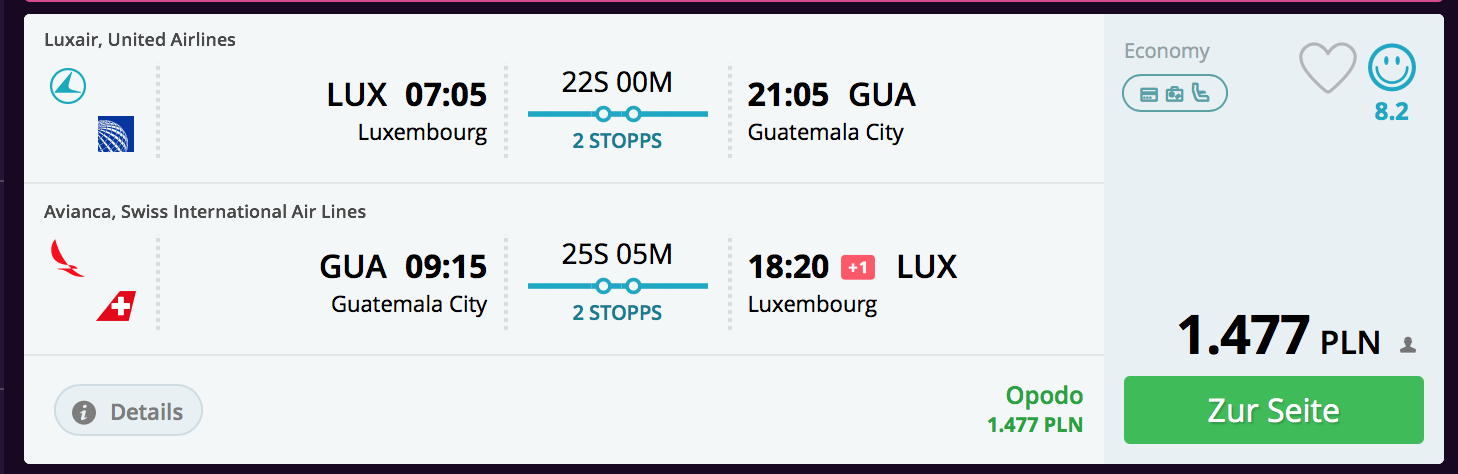Screen dimensions: 1458x474
Task: Open the flight Details button
Action: coord(128,411)
